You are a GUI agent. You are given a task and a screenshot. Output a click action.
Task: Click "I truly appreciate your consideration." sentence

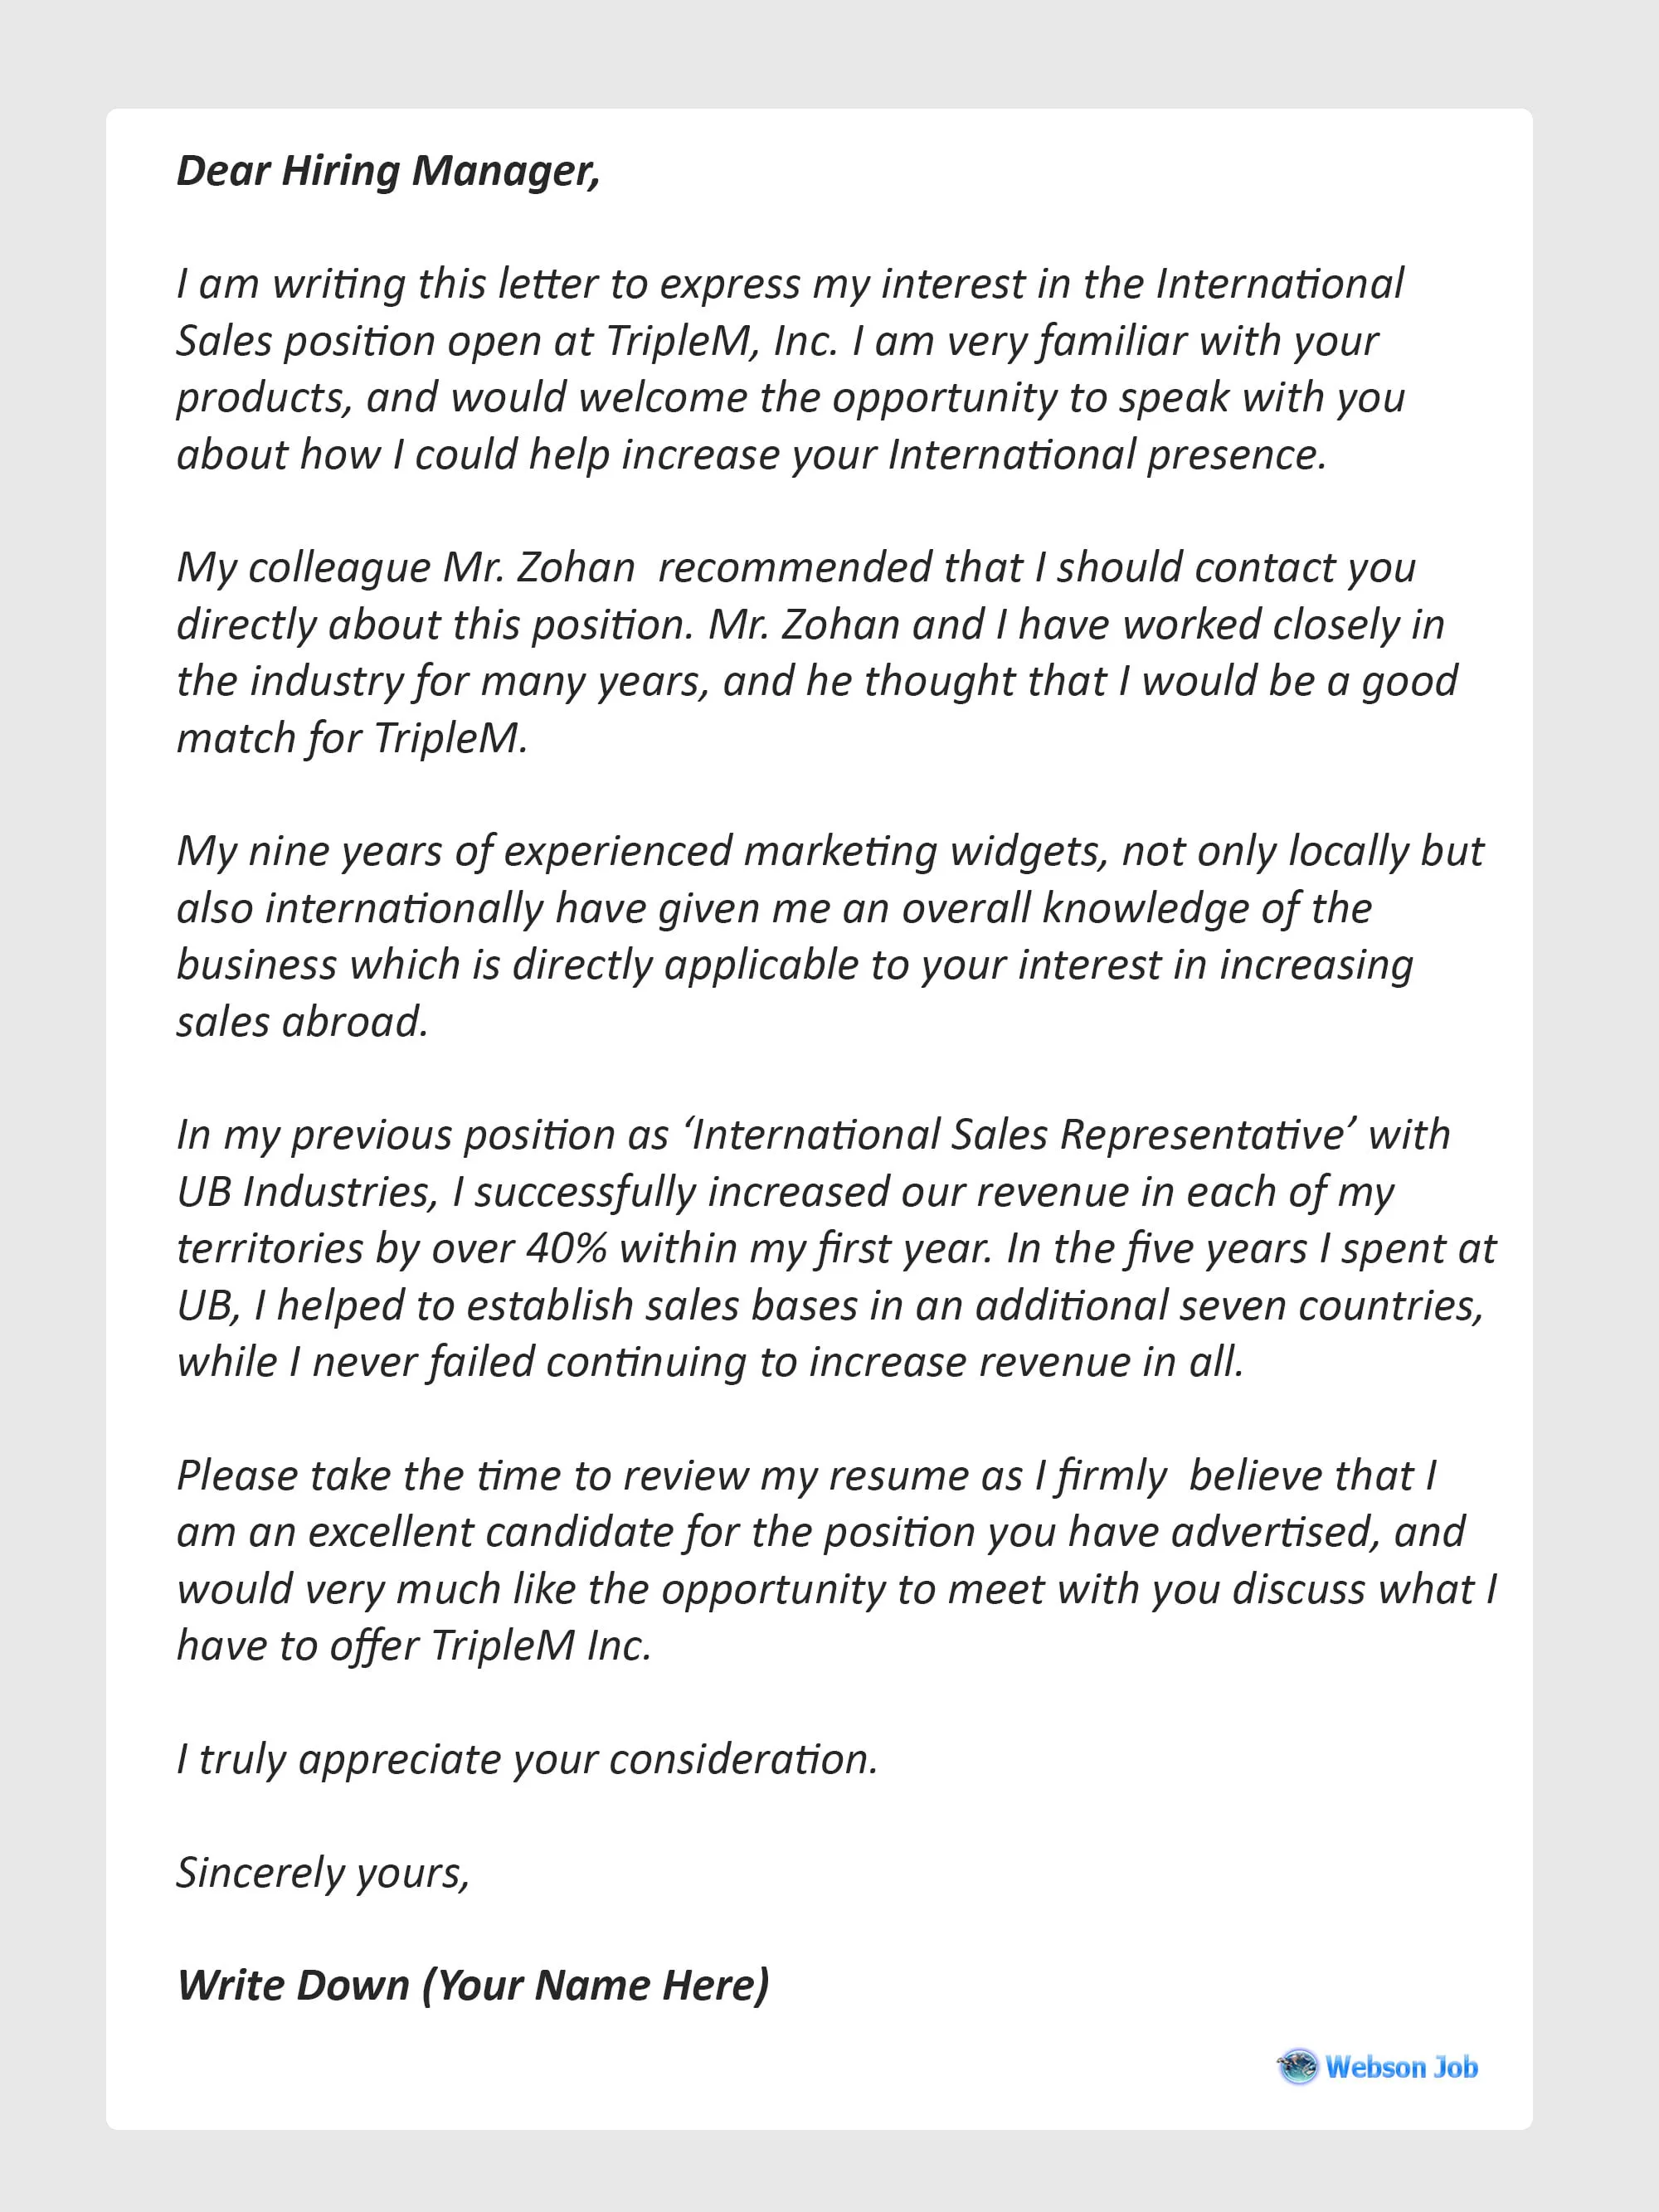pyautogui.click(x=527, y=1759)
